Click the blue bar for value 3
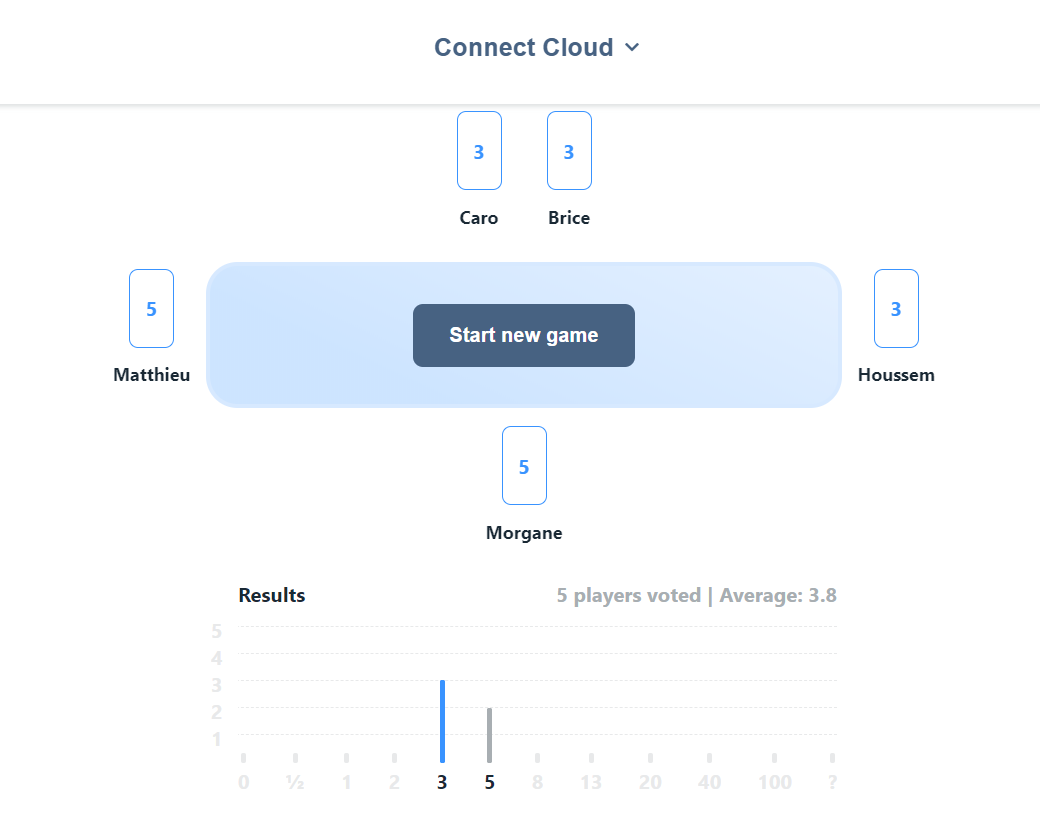 (442, 721)
